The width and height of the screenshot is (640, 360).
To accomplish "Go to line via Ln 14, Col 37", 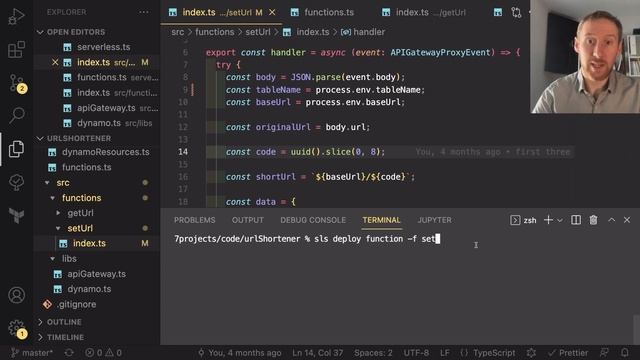I will point(318,353).
